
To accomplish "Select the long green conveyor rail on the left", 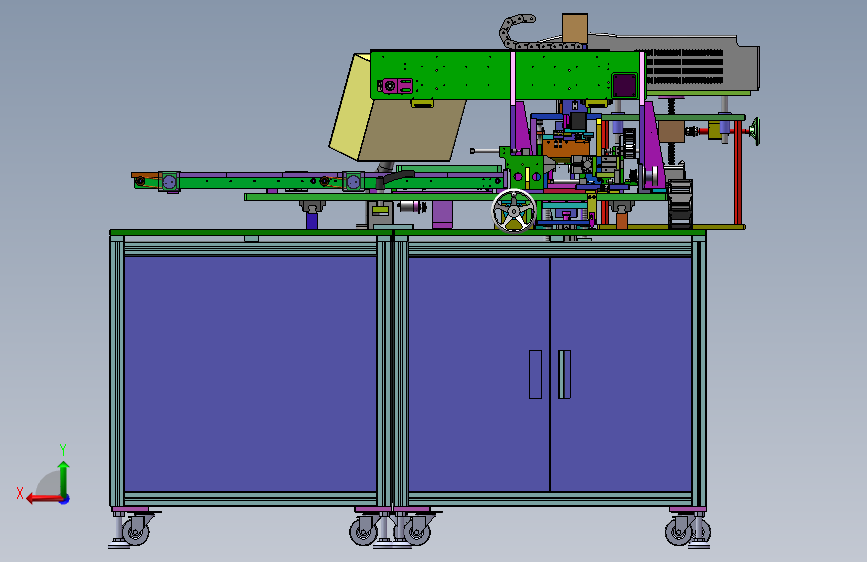I will [318, 181].
